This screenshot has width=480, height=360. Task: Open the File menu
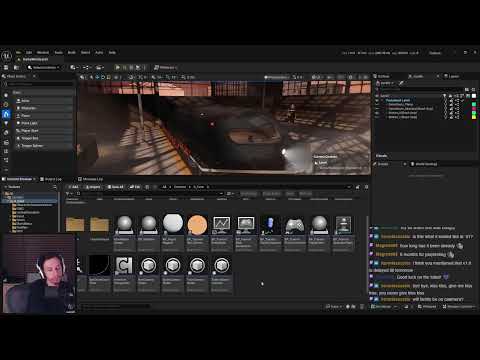tap(19, 52)
